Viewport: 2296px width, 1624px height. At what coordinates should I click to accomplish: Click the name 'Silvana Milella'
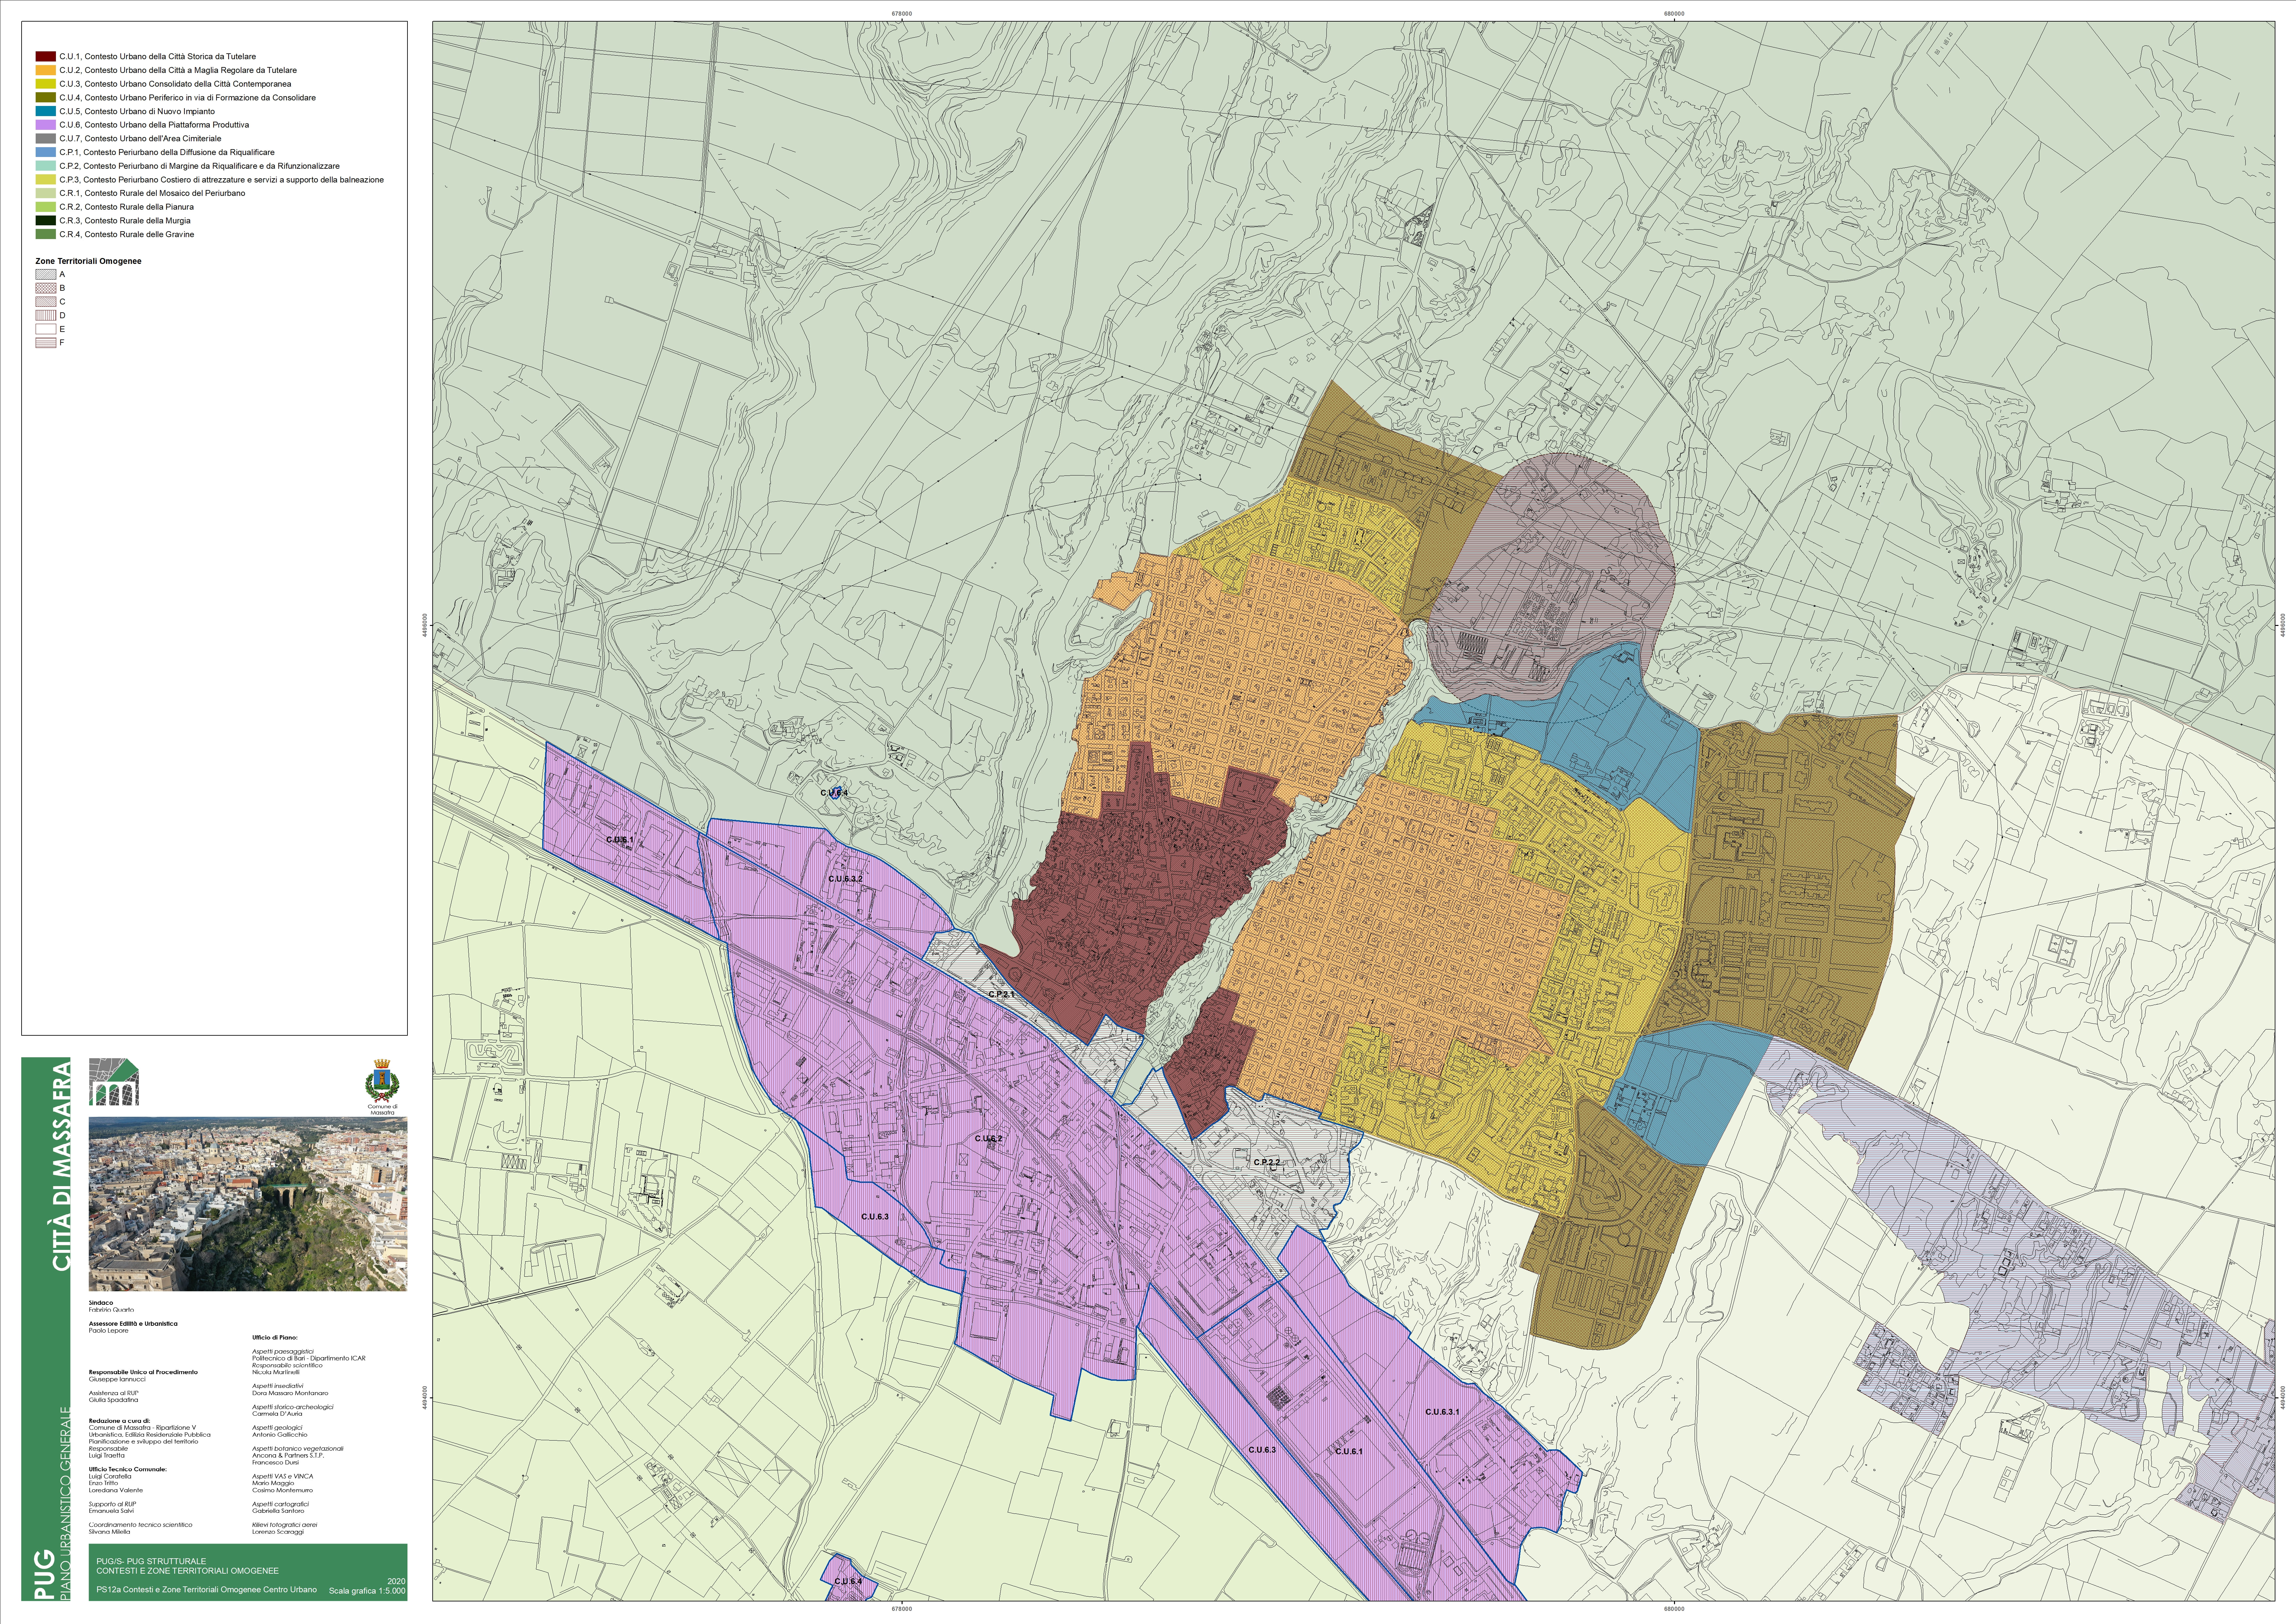coord(110,1532)
